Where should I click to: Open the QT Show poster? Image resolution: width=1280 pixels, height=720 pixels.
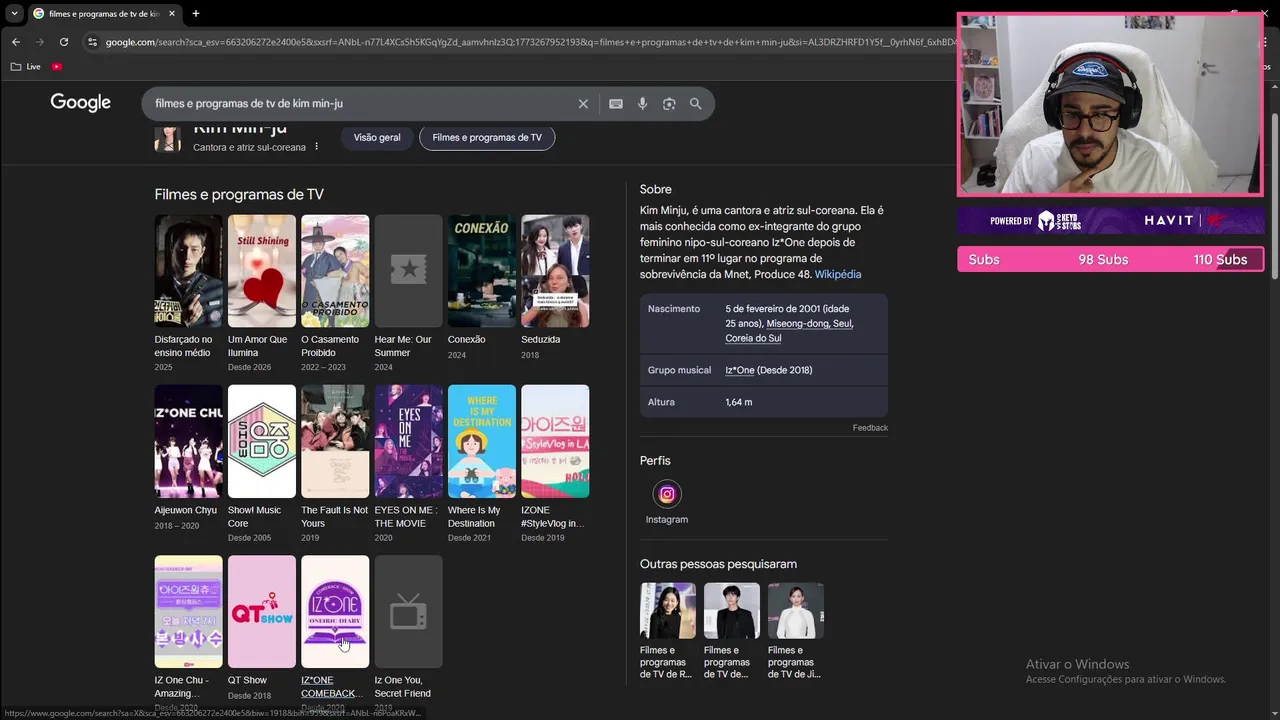262,612
